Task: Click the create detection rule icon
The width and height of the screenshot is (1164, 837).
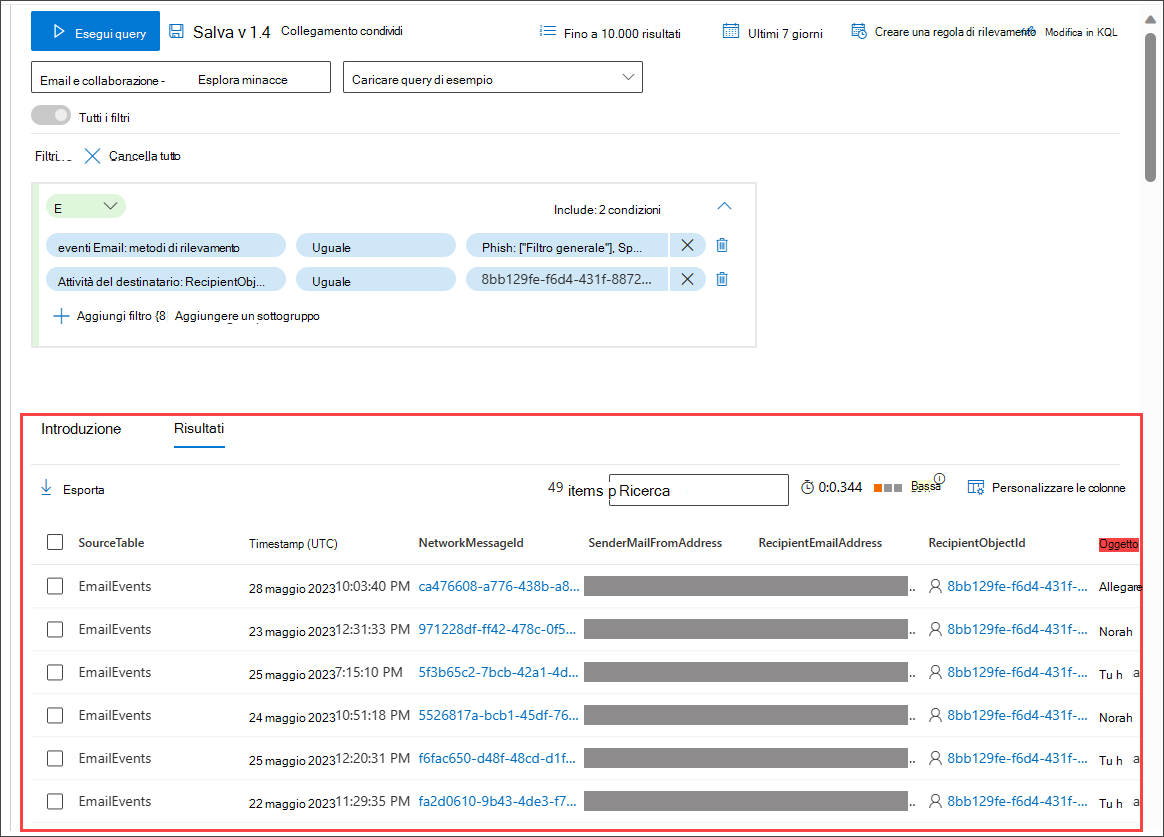Action: pos(858,31)
